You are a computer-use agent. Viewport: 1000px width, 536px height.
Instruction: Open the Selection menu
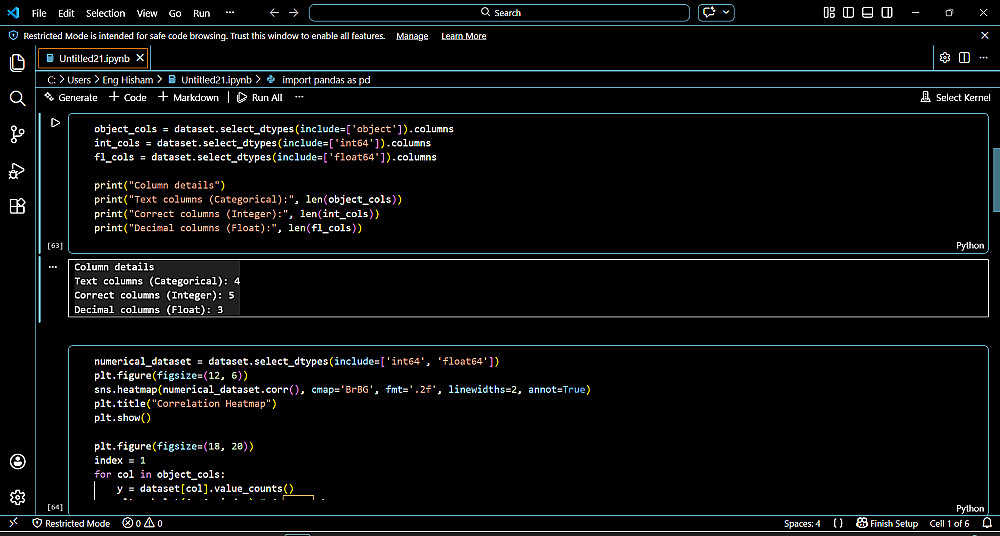105,13
